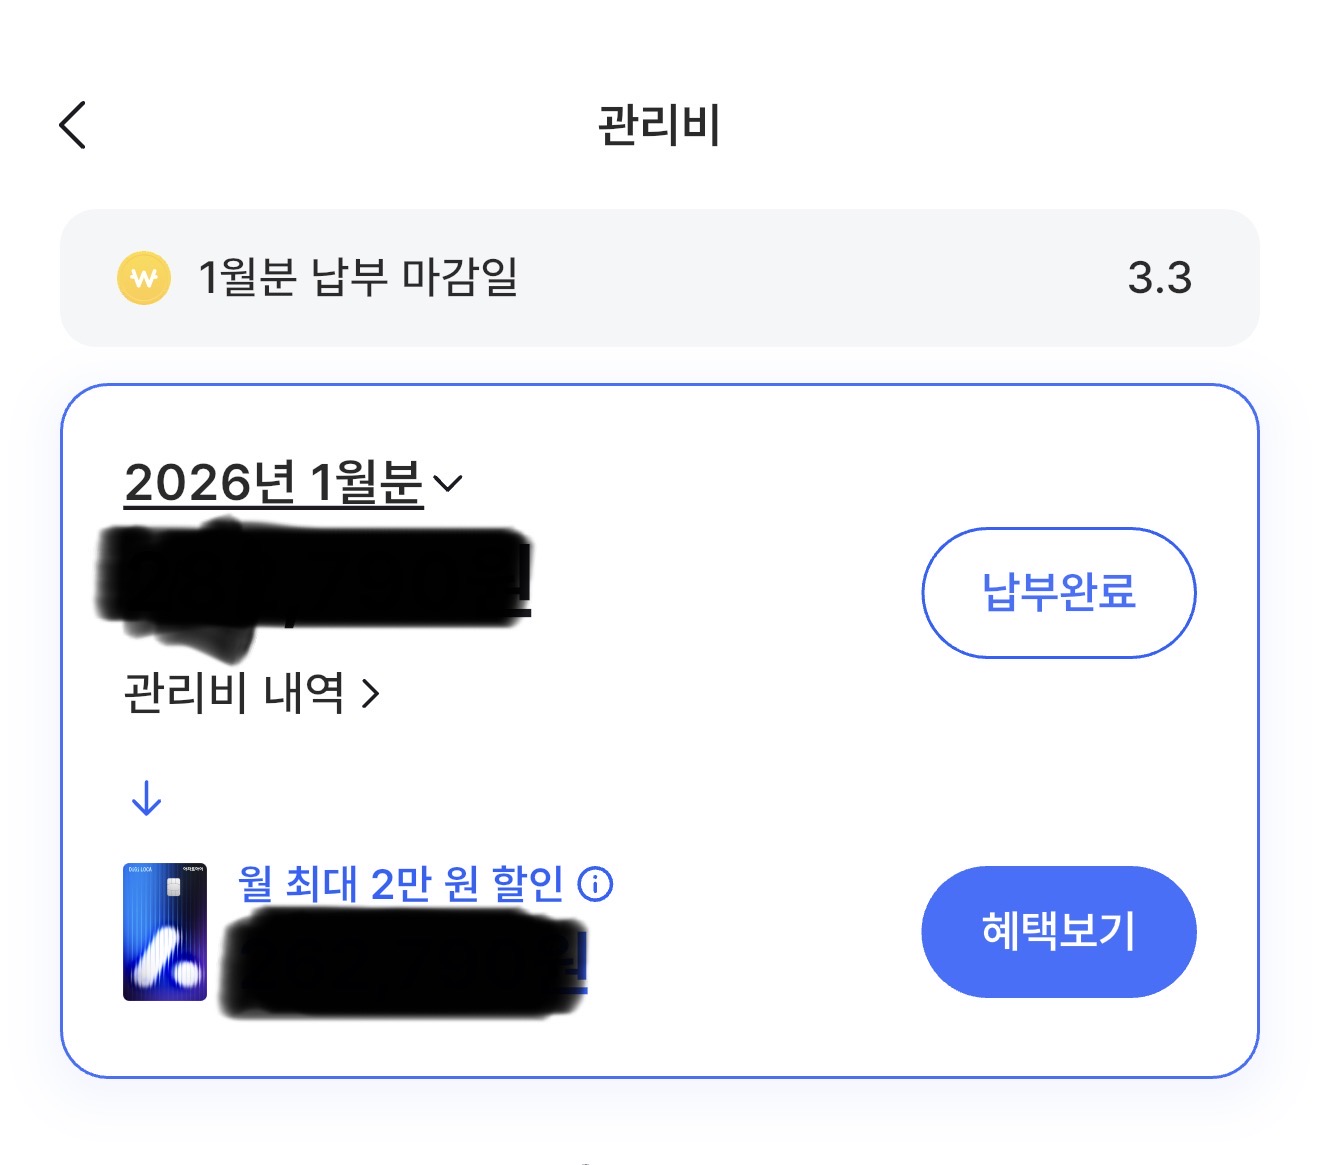Tap the DIGI LOCA text on the card
Screen dimensions: 1320x1165
(x=140, y=870)
